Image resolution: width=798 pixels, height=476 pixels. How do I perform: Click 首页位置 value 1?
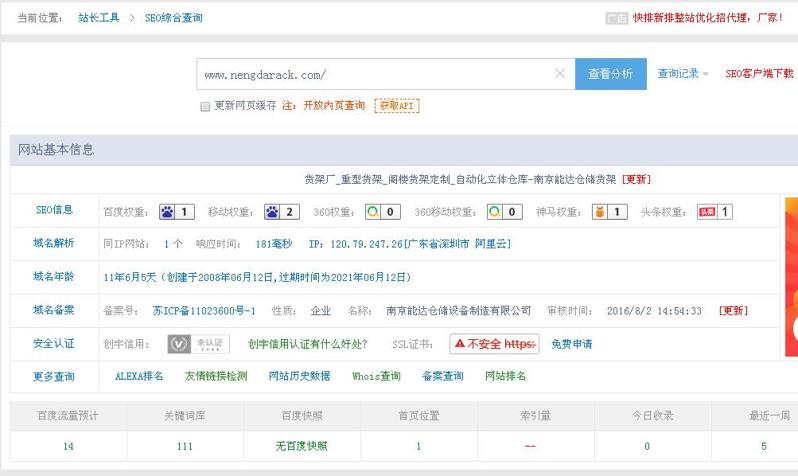tap(419, 446)
